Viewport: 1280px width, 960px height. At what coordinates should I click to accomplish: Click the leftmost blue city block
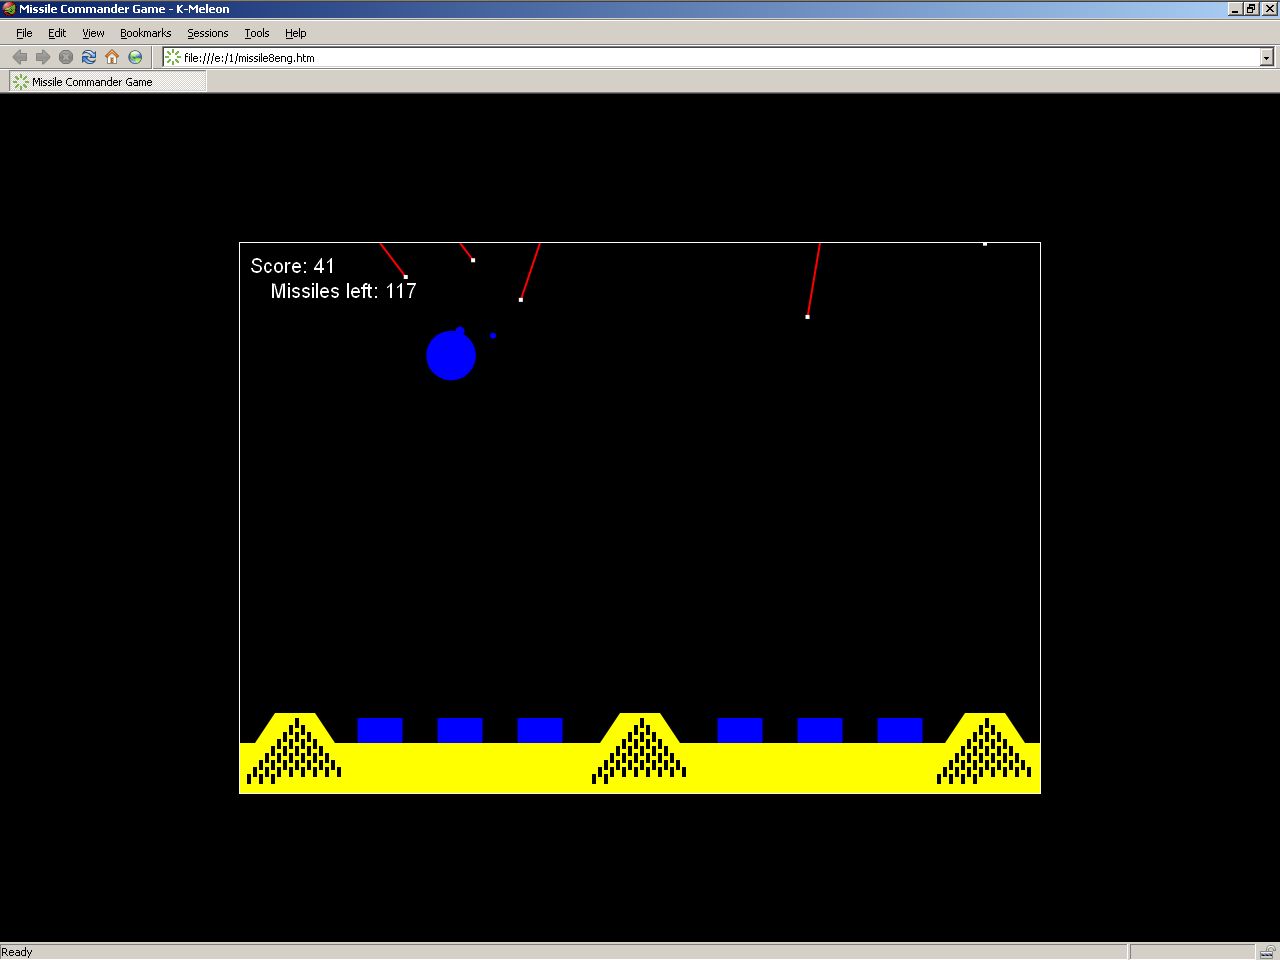click(x=380, y=730)
